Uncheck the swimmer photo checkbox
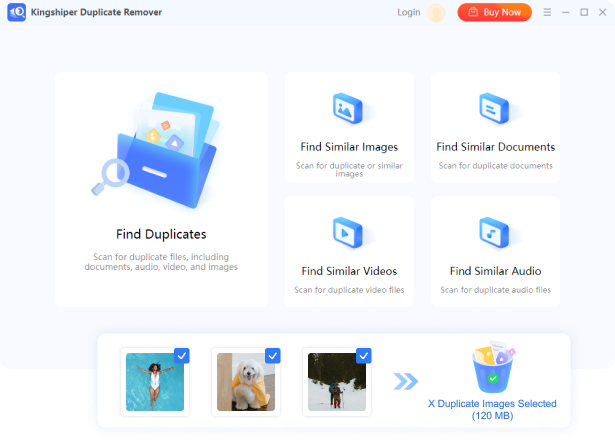This screenshot has height=441, width=615. [182, 356]
